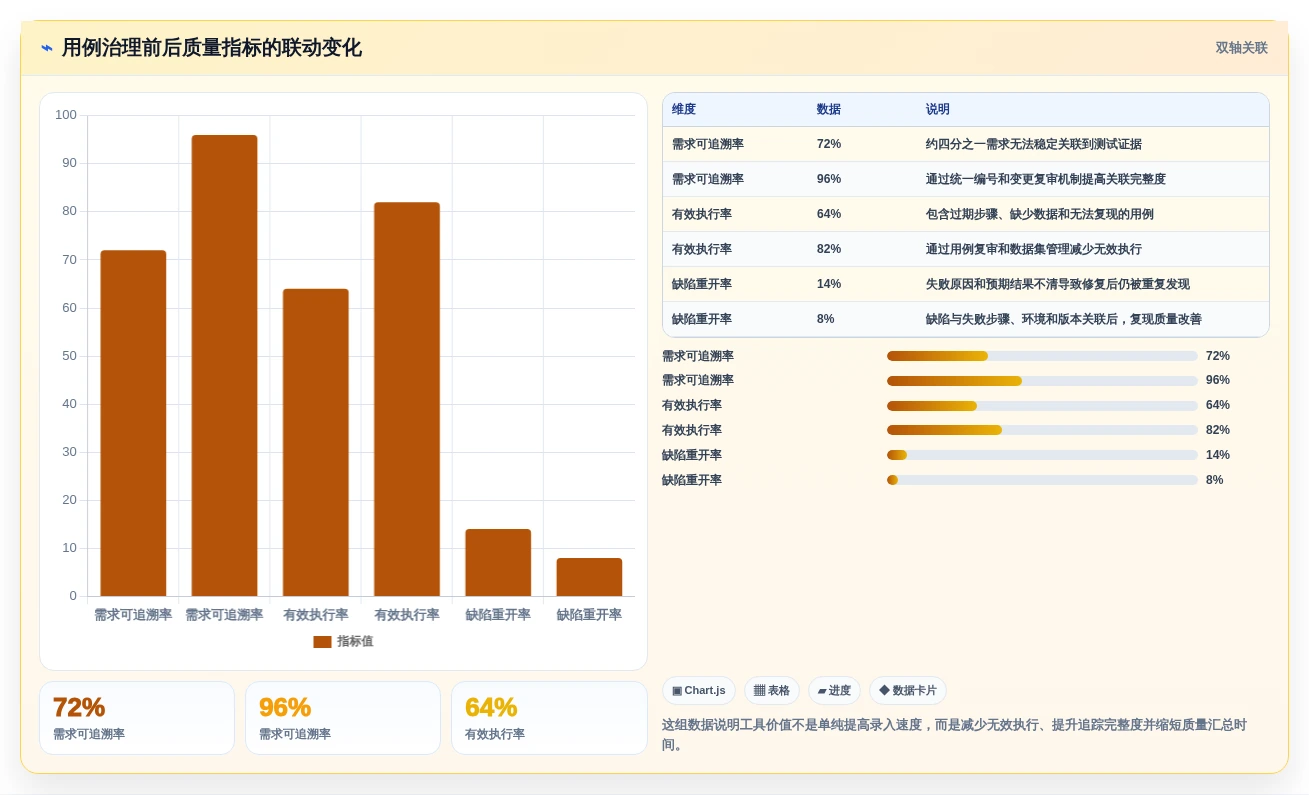
Task: Click the chart bar reaching 64
Action: (x=316, y=442)
